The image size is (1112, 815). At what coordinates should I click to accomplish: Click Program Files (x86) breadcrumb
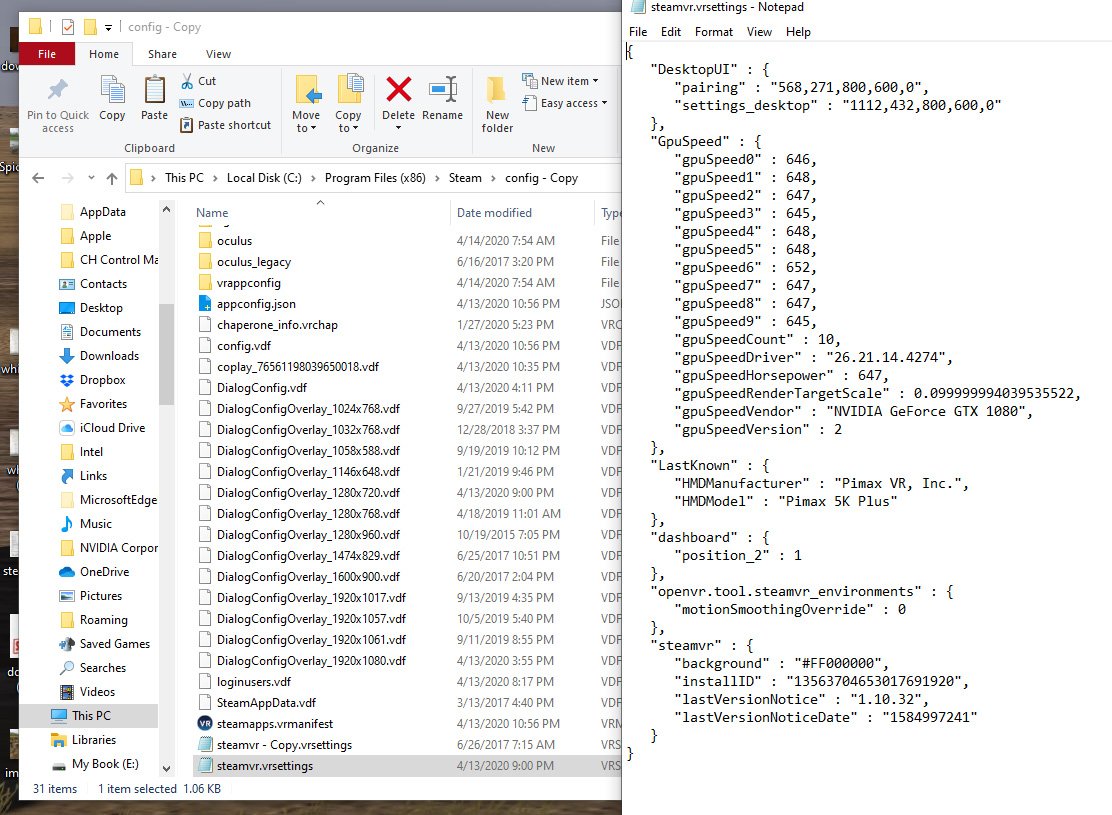375,178
